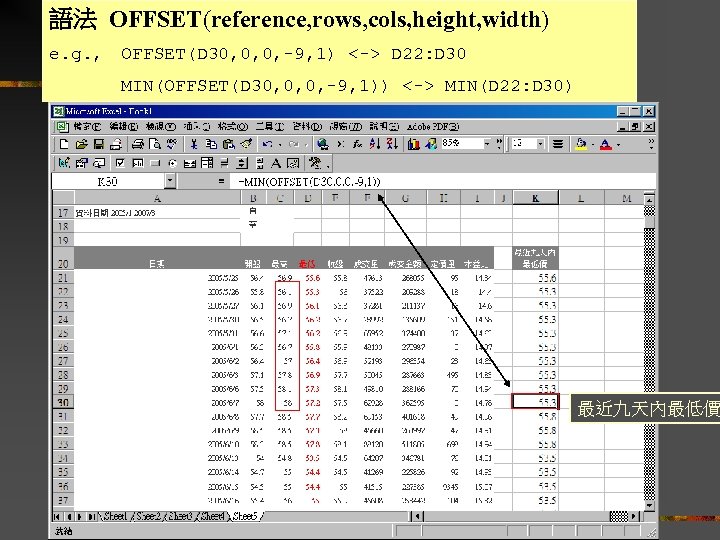The width and height of the screenshot is (720, 540).
Task: Click the Font Color red A
Action: click(x=606, y=144)
